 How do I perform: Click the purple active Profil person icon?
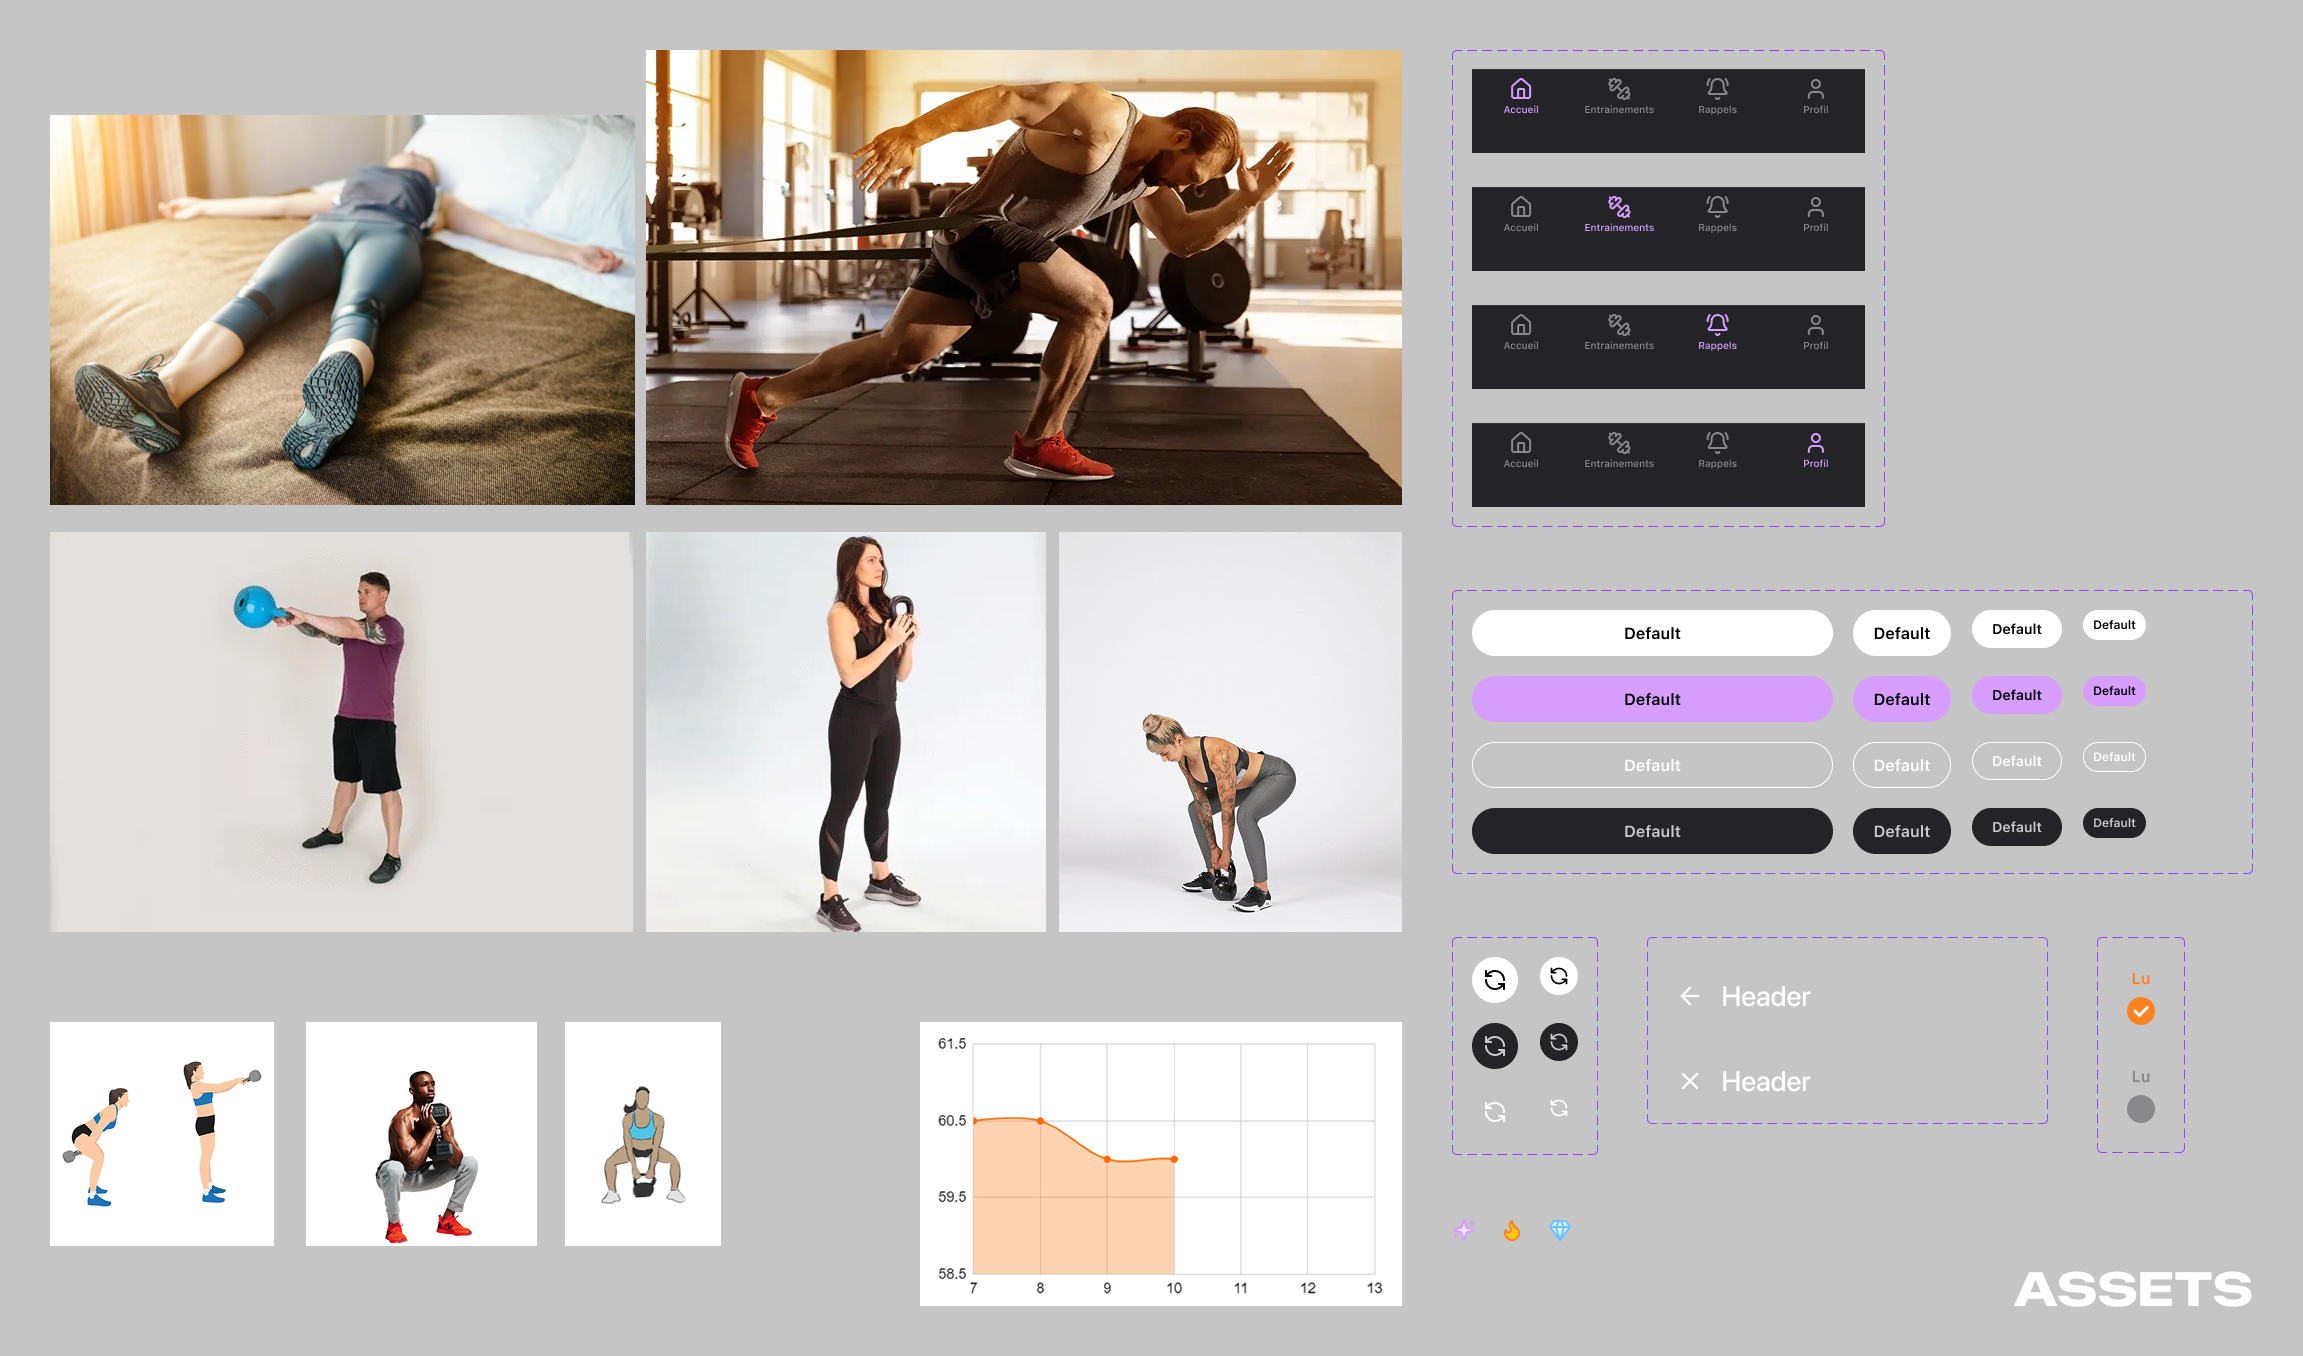[x=1815, y=442]
